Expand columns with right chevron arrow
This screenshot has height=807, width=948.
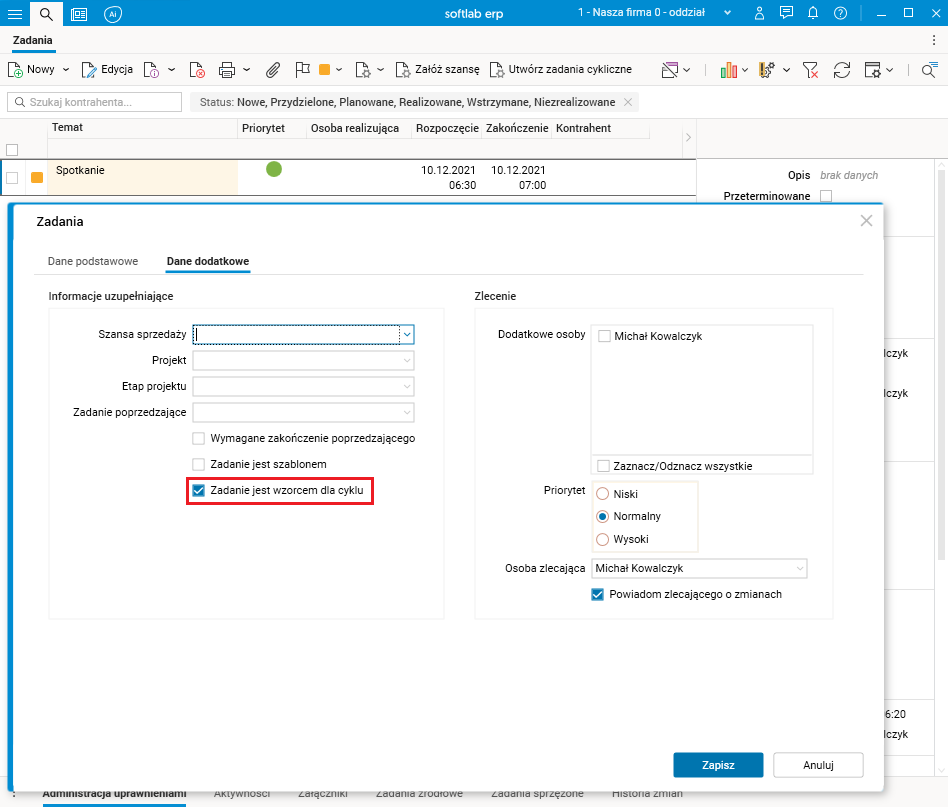(688, 138)
